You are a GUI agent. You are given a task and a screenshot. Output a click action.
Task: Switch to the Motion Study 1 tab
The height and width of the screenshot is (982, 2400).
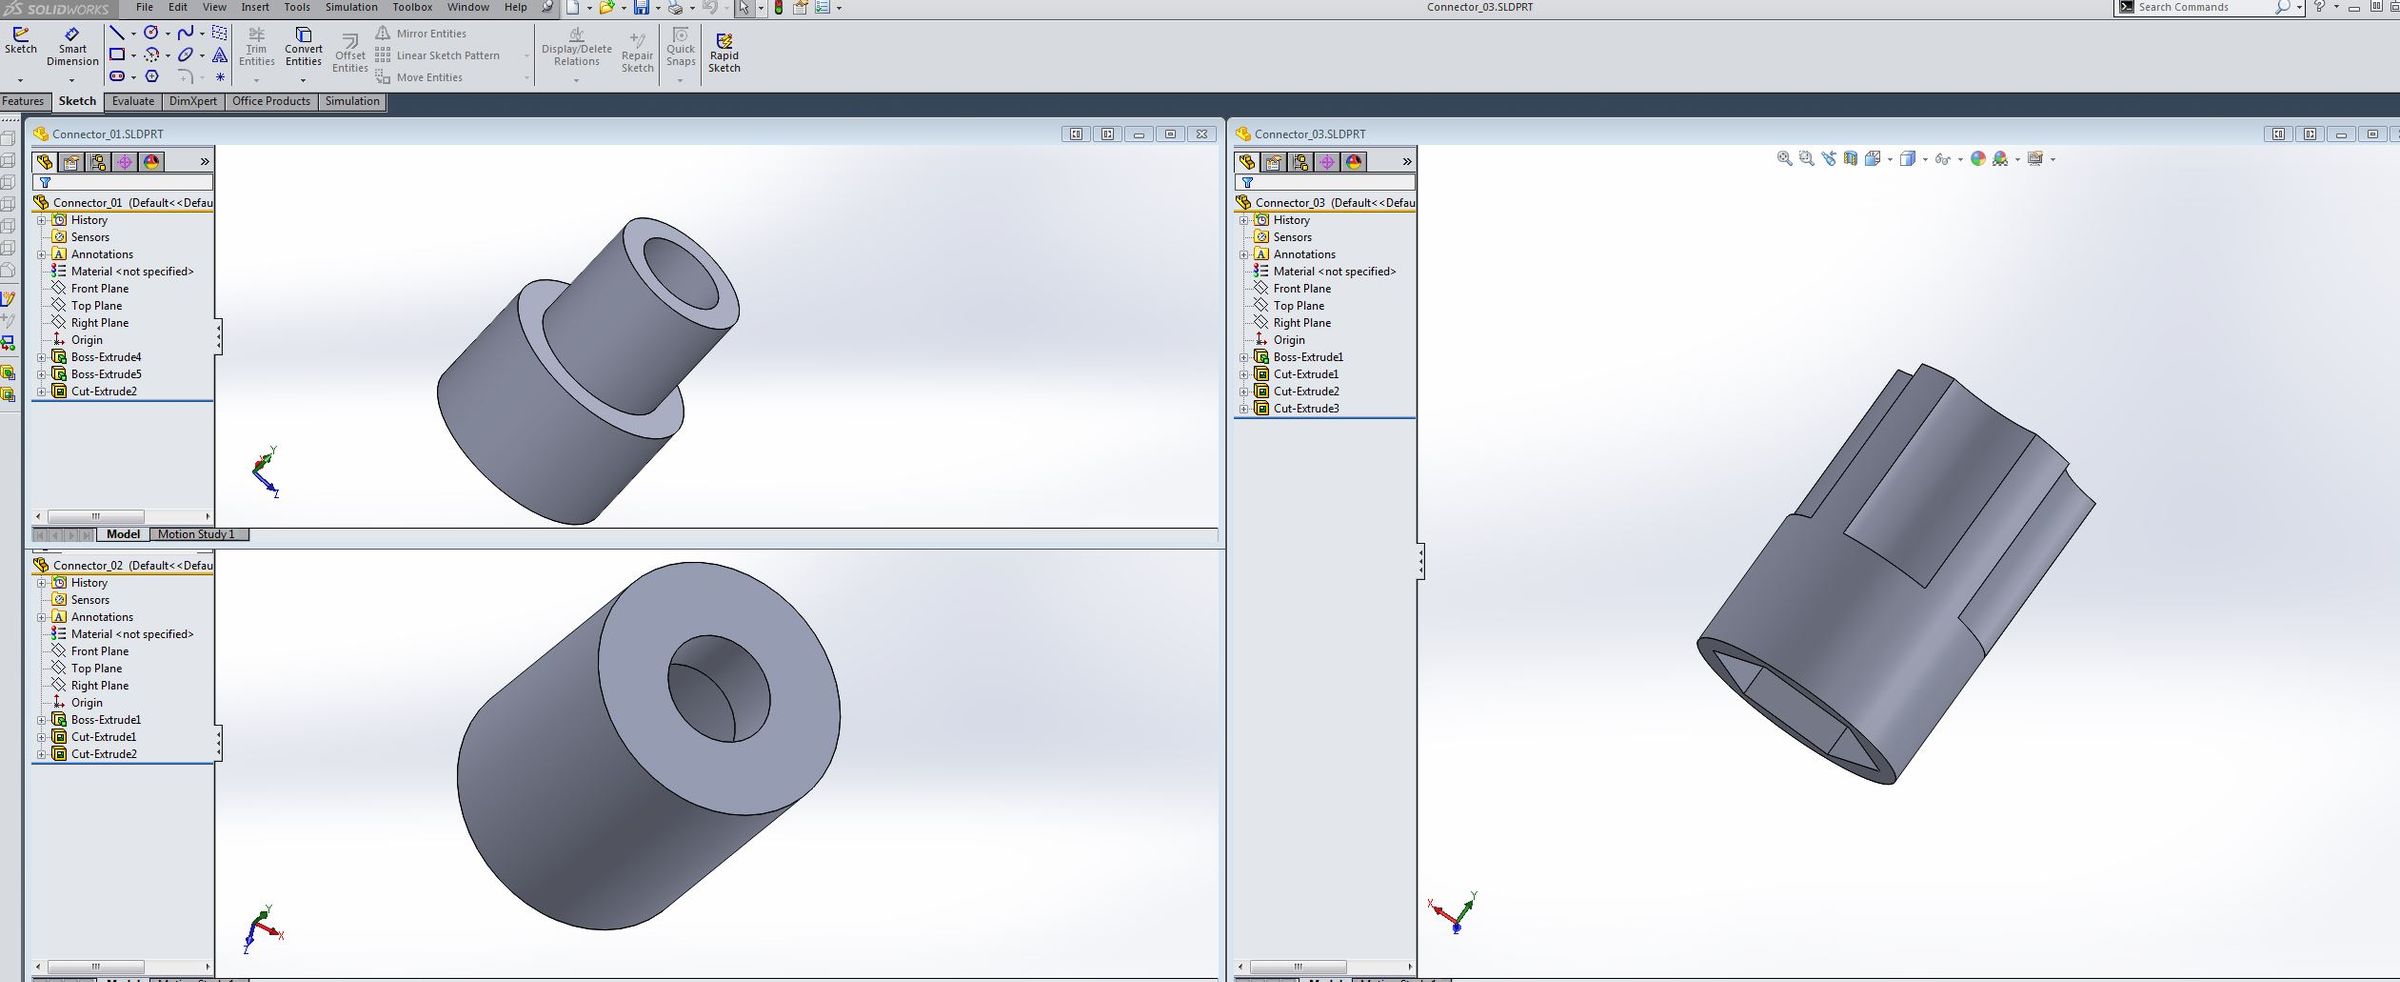point(196,534)
